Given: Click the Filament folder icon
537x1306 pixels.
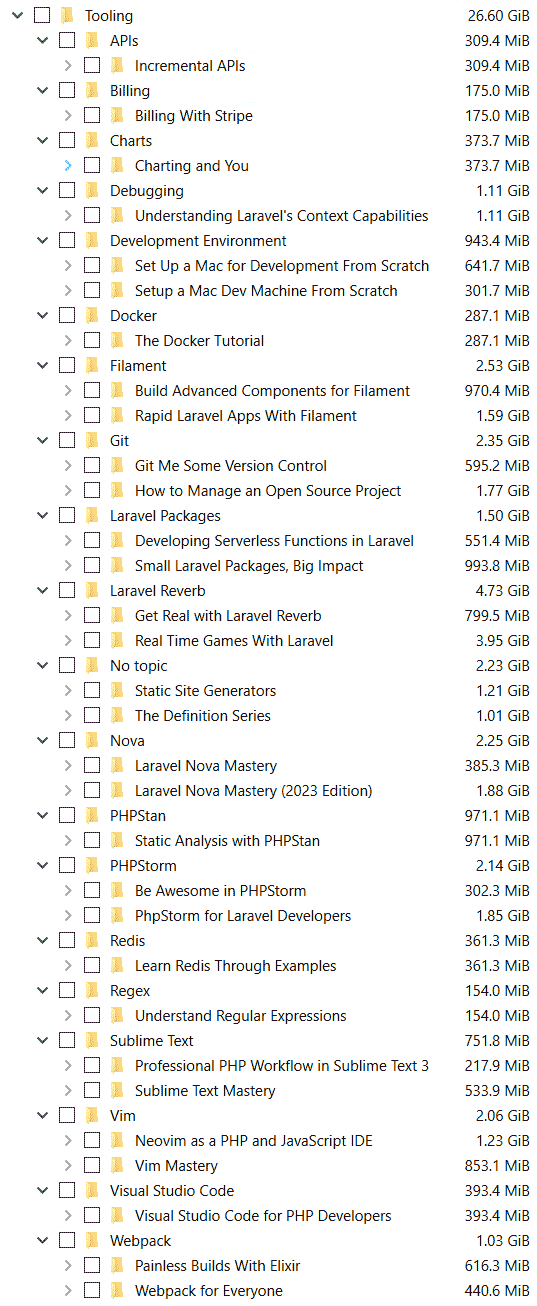Looking at the screenshot, I should point(92,365).
